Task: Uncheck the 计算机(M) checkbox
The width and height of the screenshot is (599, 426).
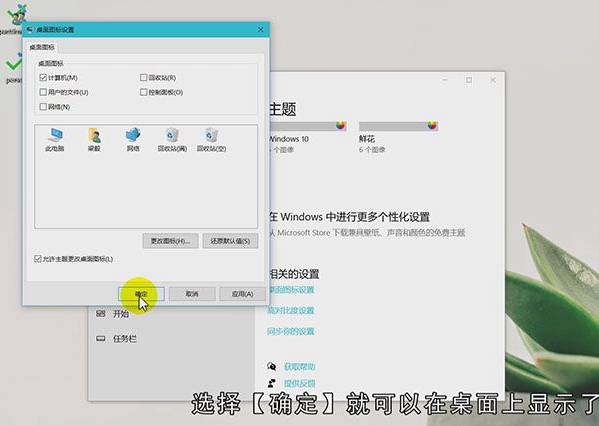Action: coord(43,78)
